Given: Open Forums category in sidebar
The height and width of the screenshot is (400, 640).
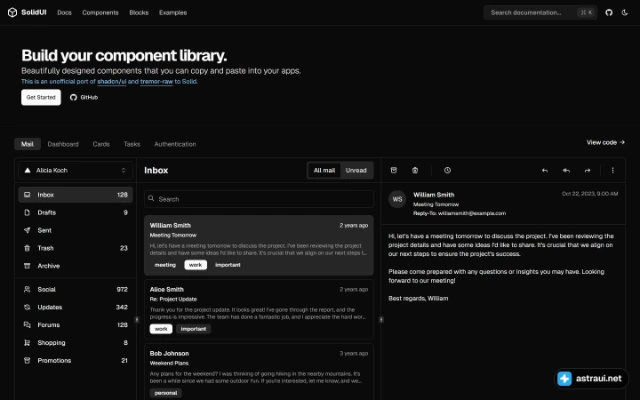Looking at the screenshot, I should [x=75, y=325].
